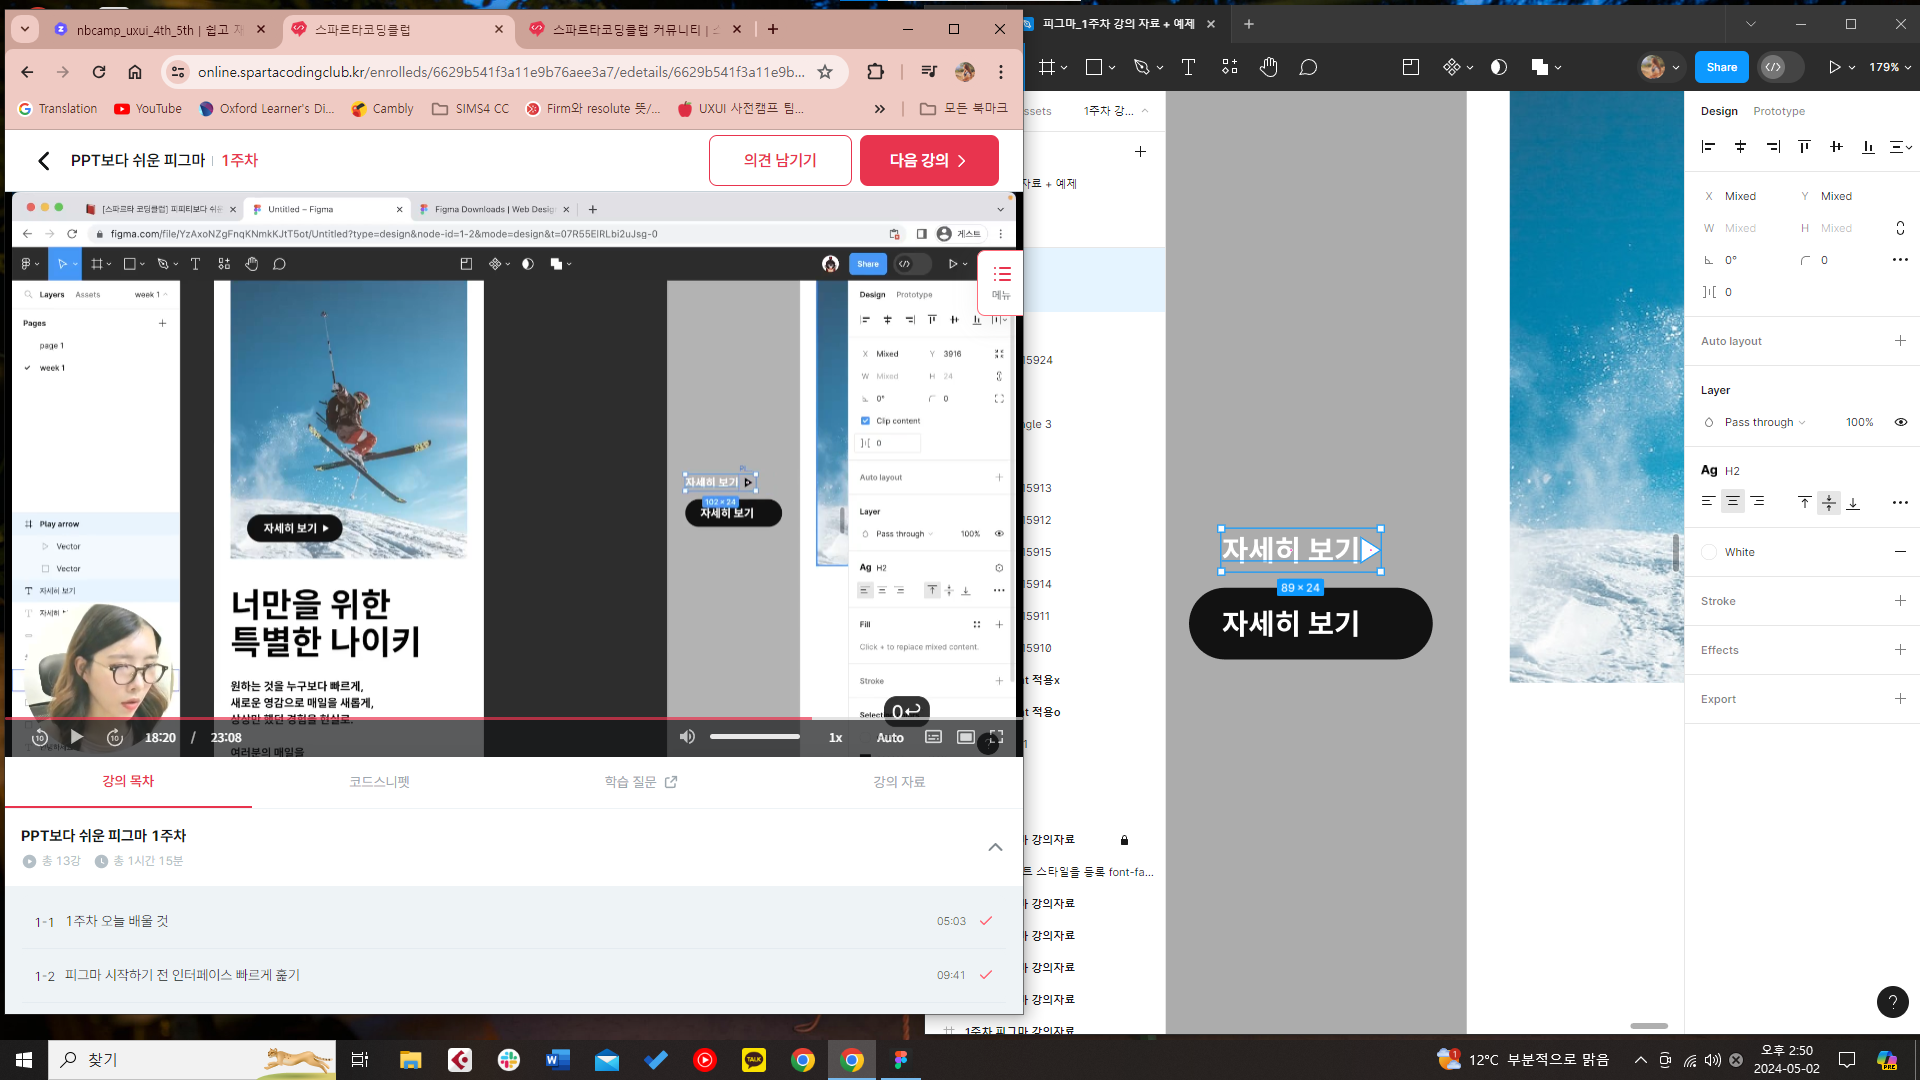Select the Text tool in Figma
The image size is (1920, 1080).
[x=1188, y=67]
